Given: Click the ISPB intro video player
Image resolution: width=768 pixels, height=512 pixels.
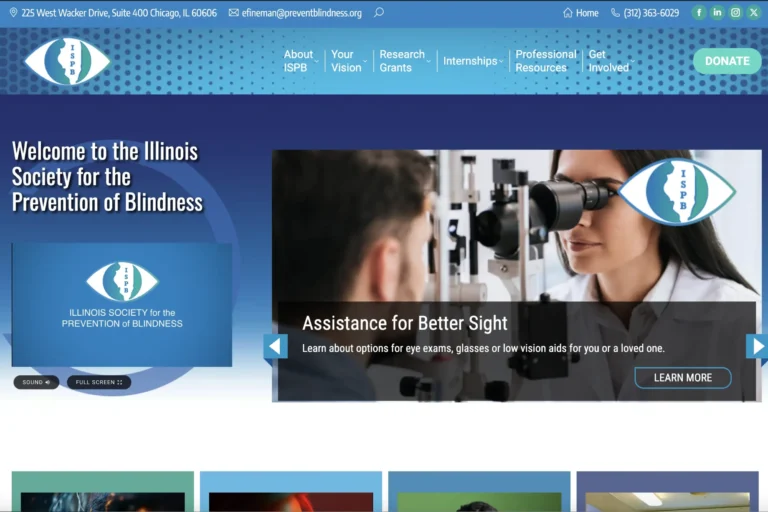Looking at the screenshot, I should [x=122, y=305].
